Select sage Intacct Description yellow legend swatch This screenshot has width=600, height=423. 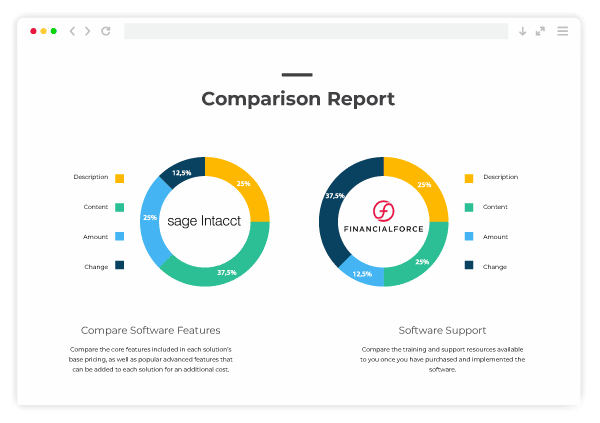click(x=120, y=178)
